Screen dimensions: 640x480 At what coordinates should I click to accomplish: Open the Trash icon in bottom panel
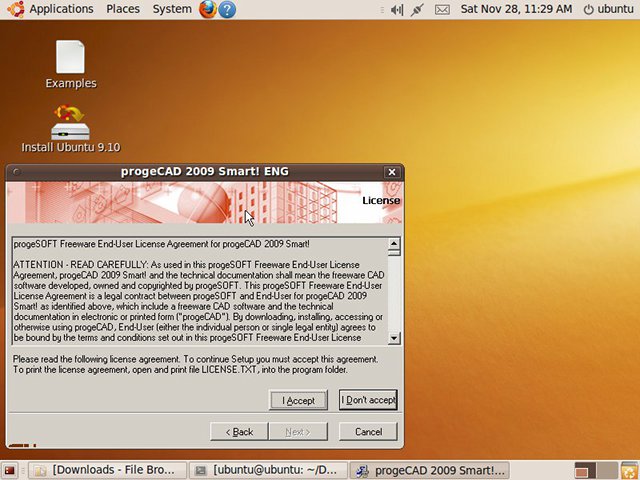click(630, 471)
